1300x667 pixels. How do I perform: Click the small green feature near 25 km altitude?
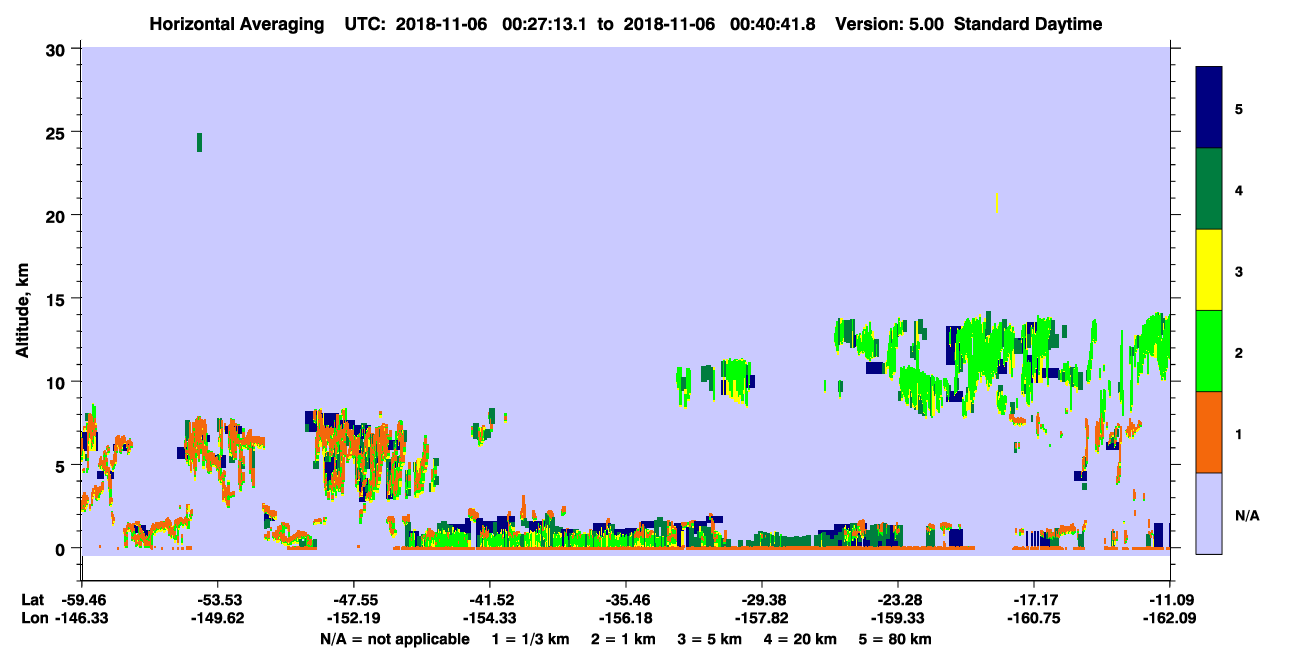pos(200,142)
